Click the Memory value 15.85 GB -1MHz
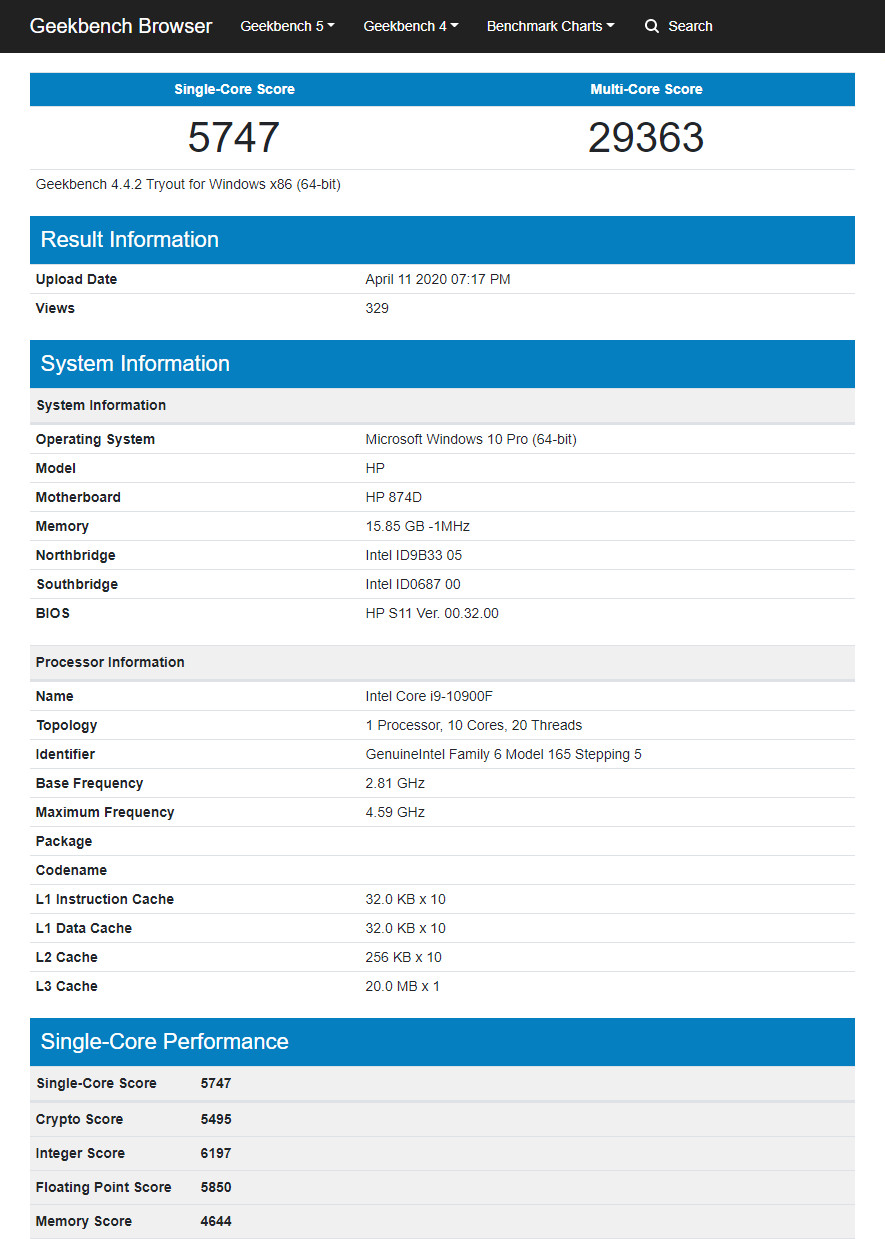The height and width of the screenshot is (1239, 885). click(x=417, y=526)
